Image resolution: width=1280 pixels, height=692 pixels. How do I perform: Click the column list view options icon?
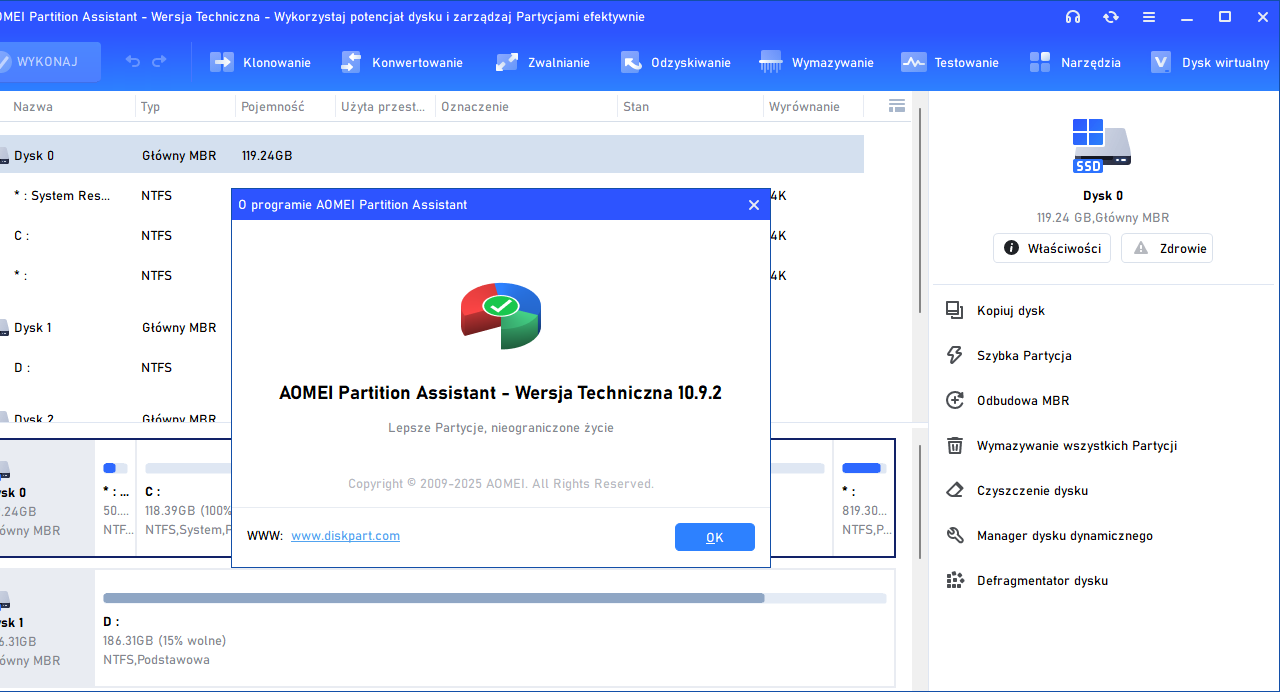click(897, 106)
